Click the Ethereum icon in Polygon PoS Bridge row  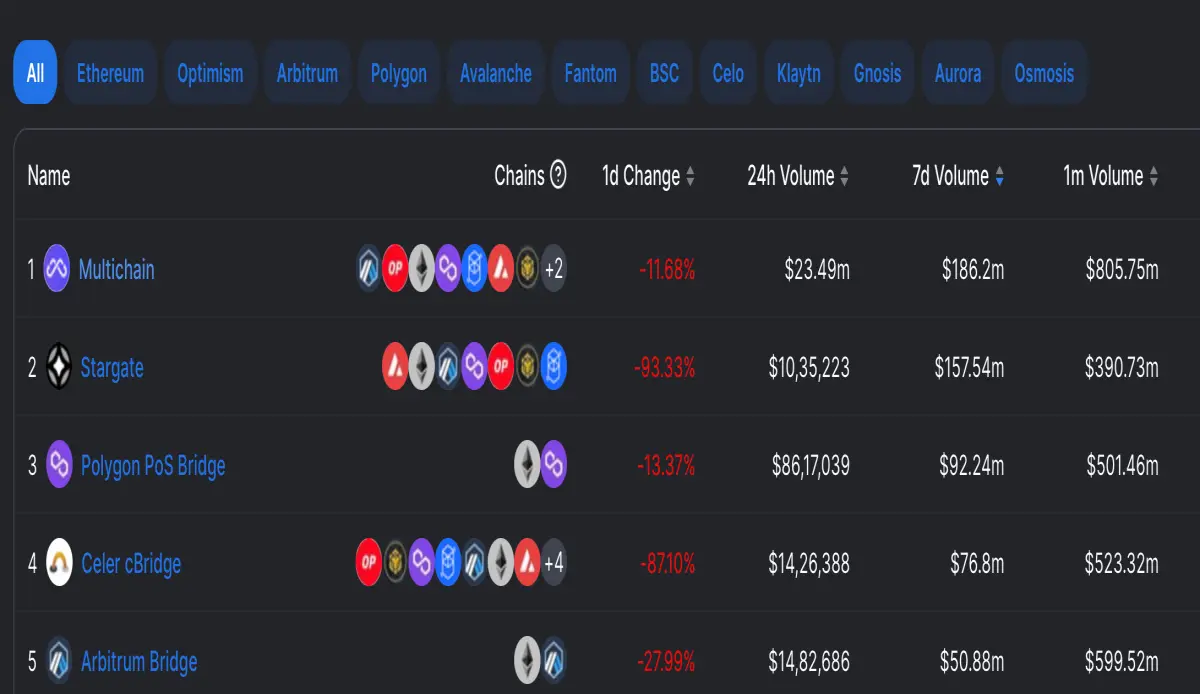point(527,466)
